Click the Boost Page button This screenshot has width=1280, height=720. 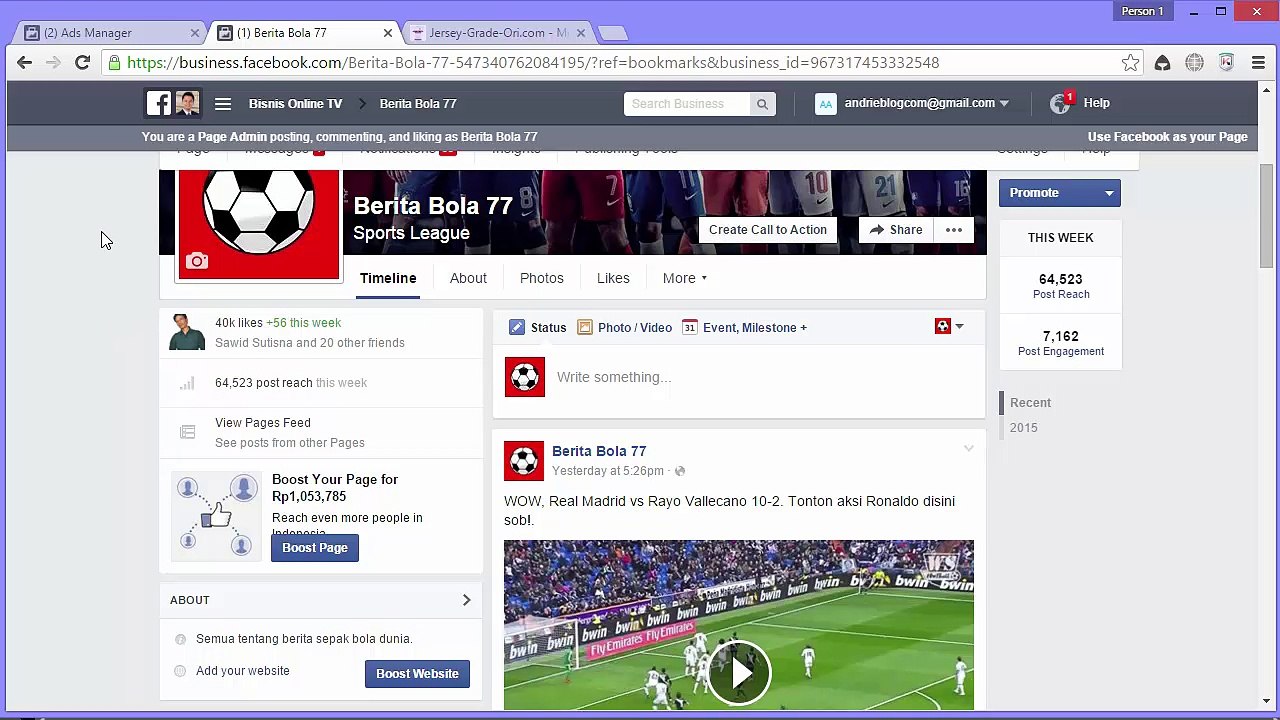[315, 548]
